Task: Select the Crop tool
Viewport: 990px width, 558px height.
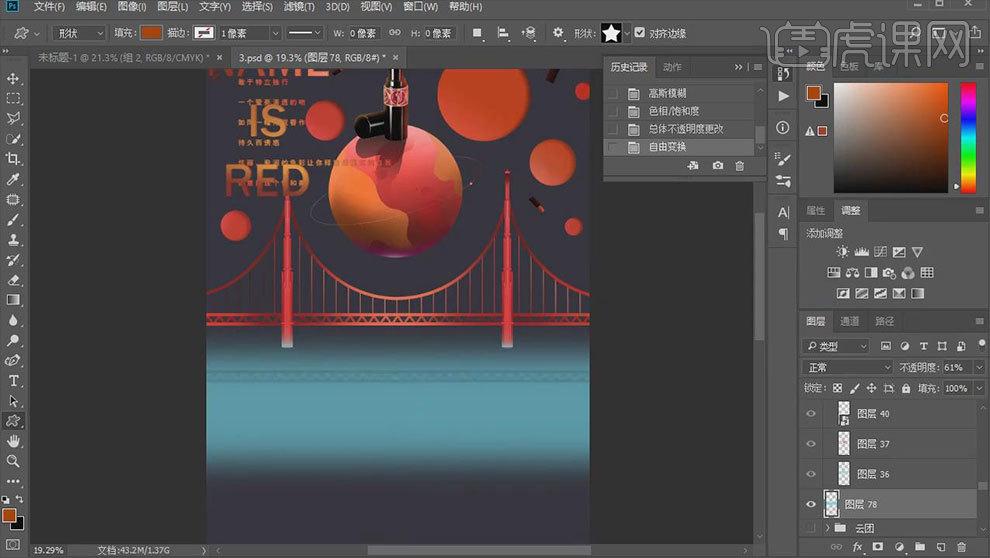Action: [x=14, y=159]
